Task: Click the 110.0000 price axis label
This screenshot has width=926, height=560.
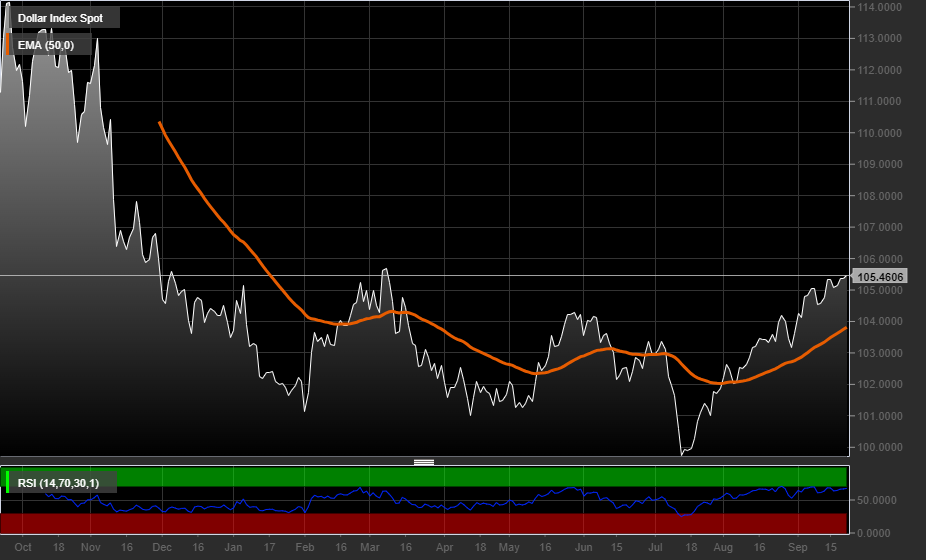Action: click(x=879, y=133)
